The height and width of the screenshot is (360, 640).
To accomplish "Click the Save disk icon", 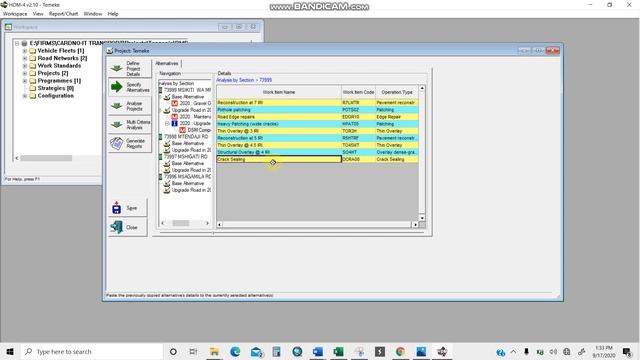I will (x=116, y=208).
